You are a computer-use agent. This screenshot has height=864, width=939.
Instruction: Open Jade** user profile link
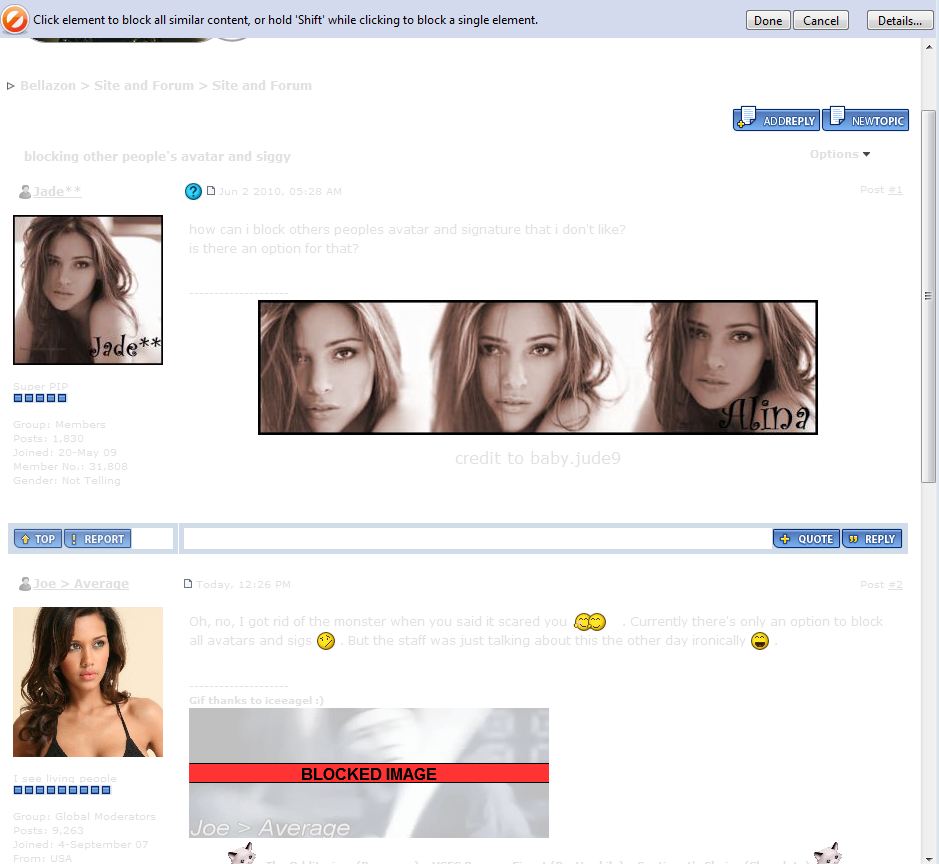coord(57,192)
